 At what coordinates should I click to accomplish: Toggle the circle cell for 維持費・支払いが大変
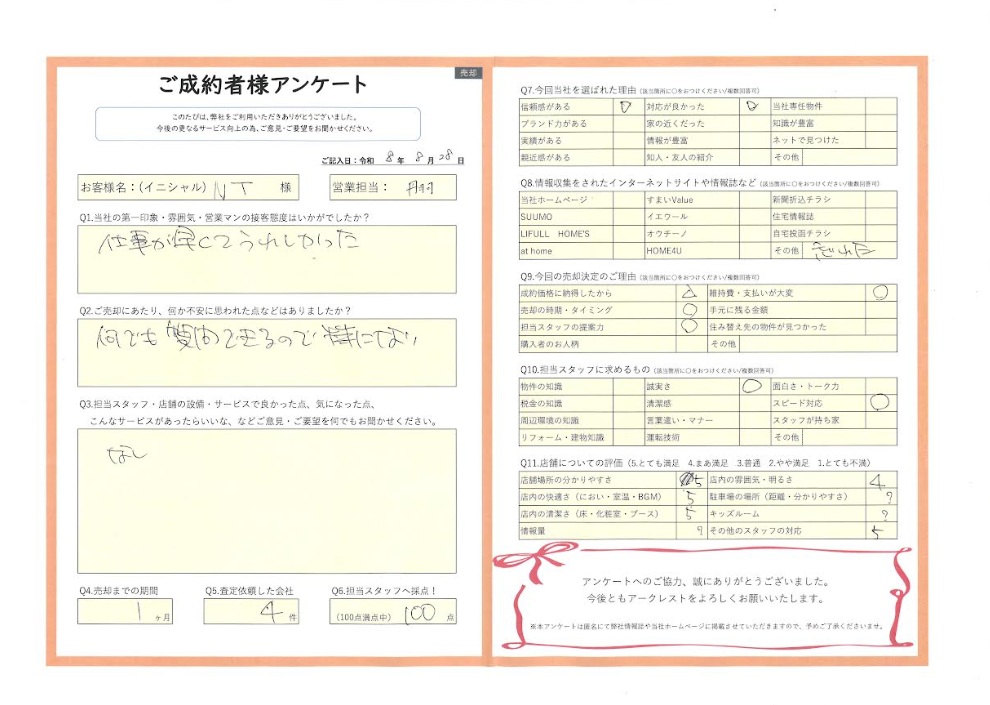point(881,293)
